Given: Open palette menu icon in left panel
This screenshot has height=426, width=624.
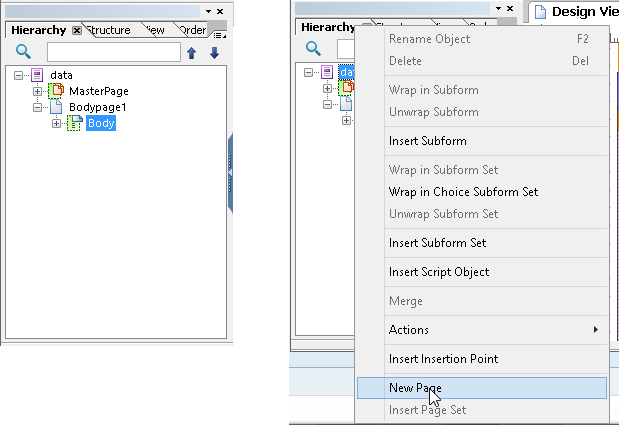Looking at the screenshot, I should click(x=219, y=35).
